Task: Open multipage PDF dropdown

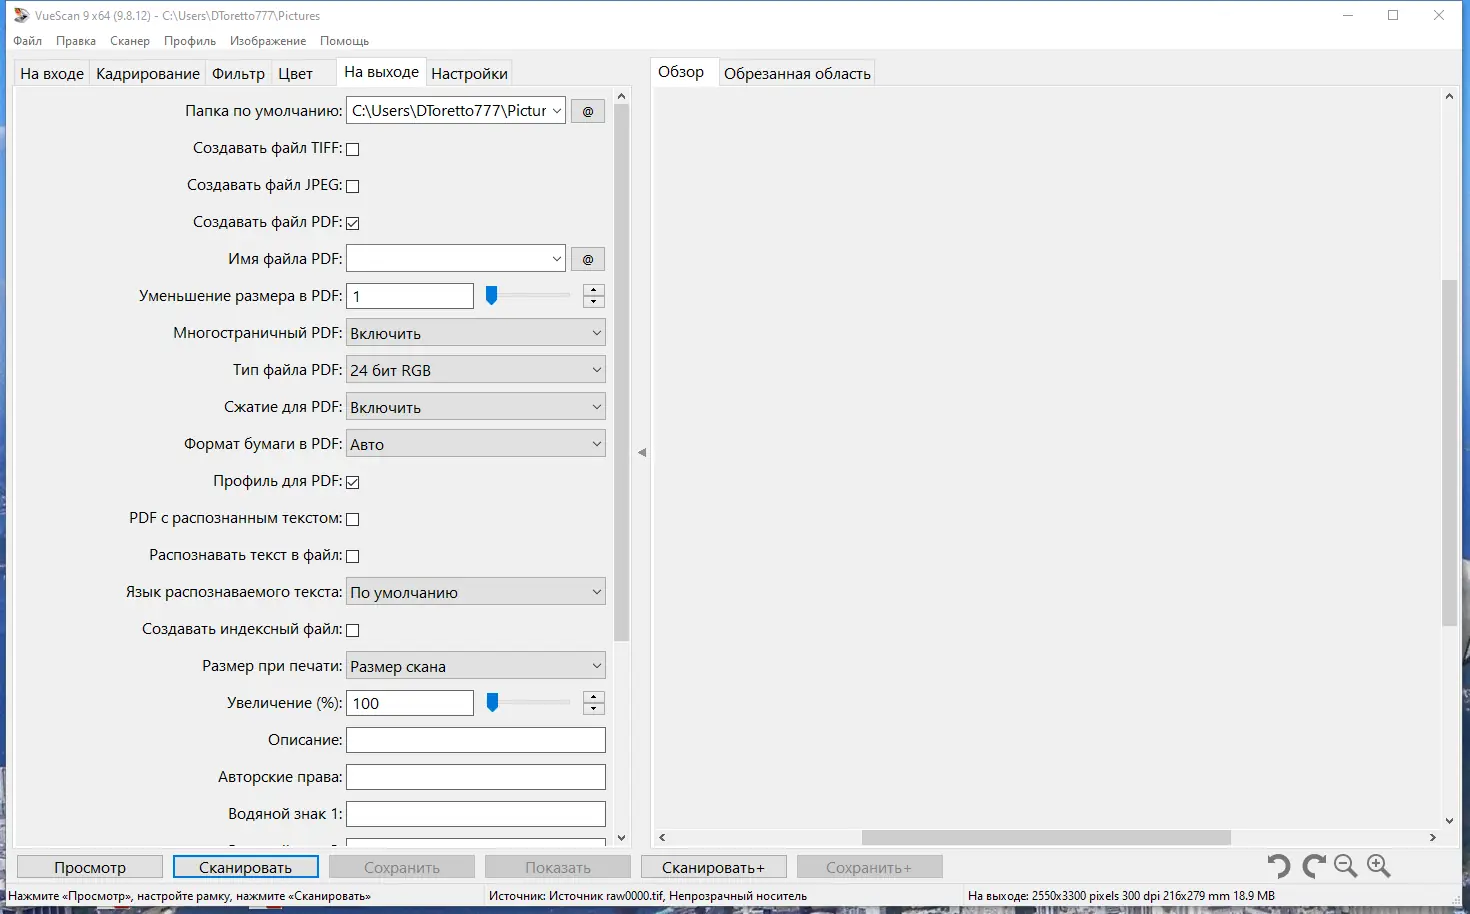Action: click(476, 333)
